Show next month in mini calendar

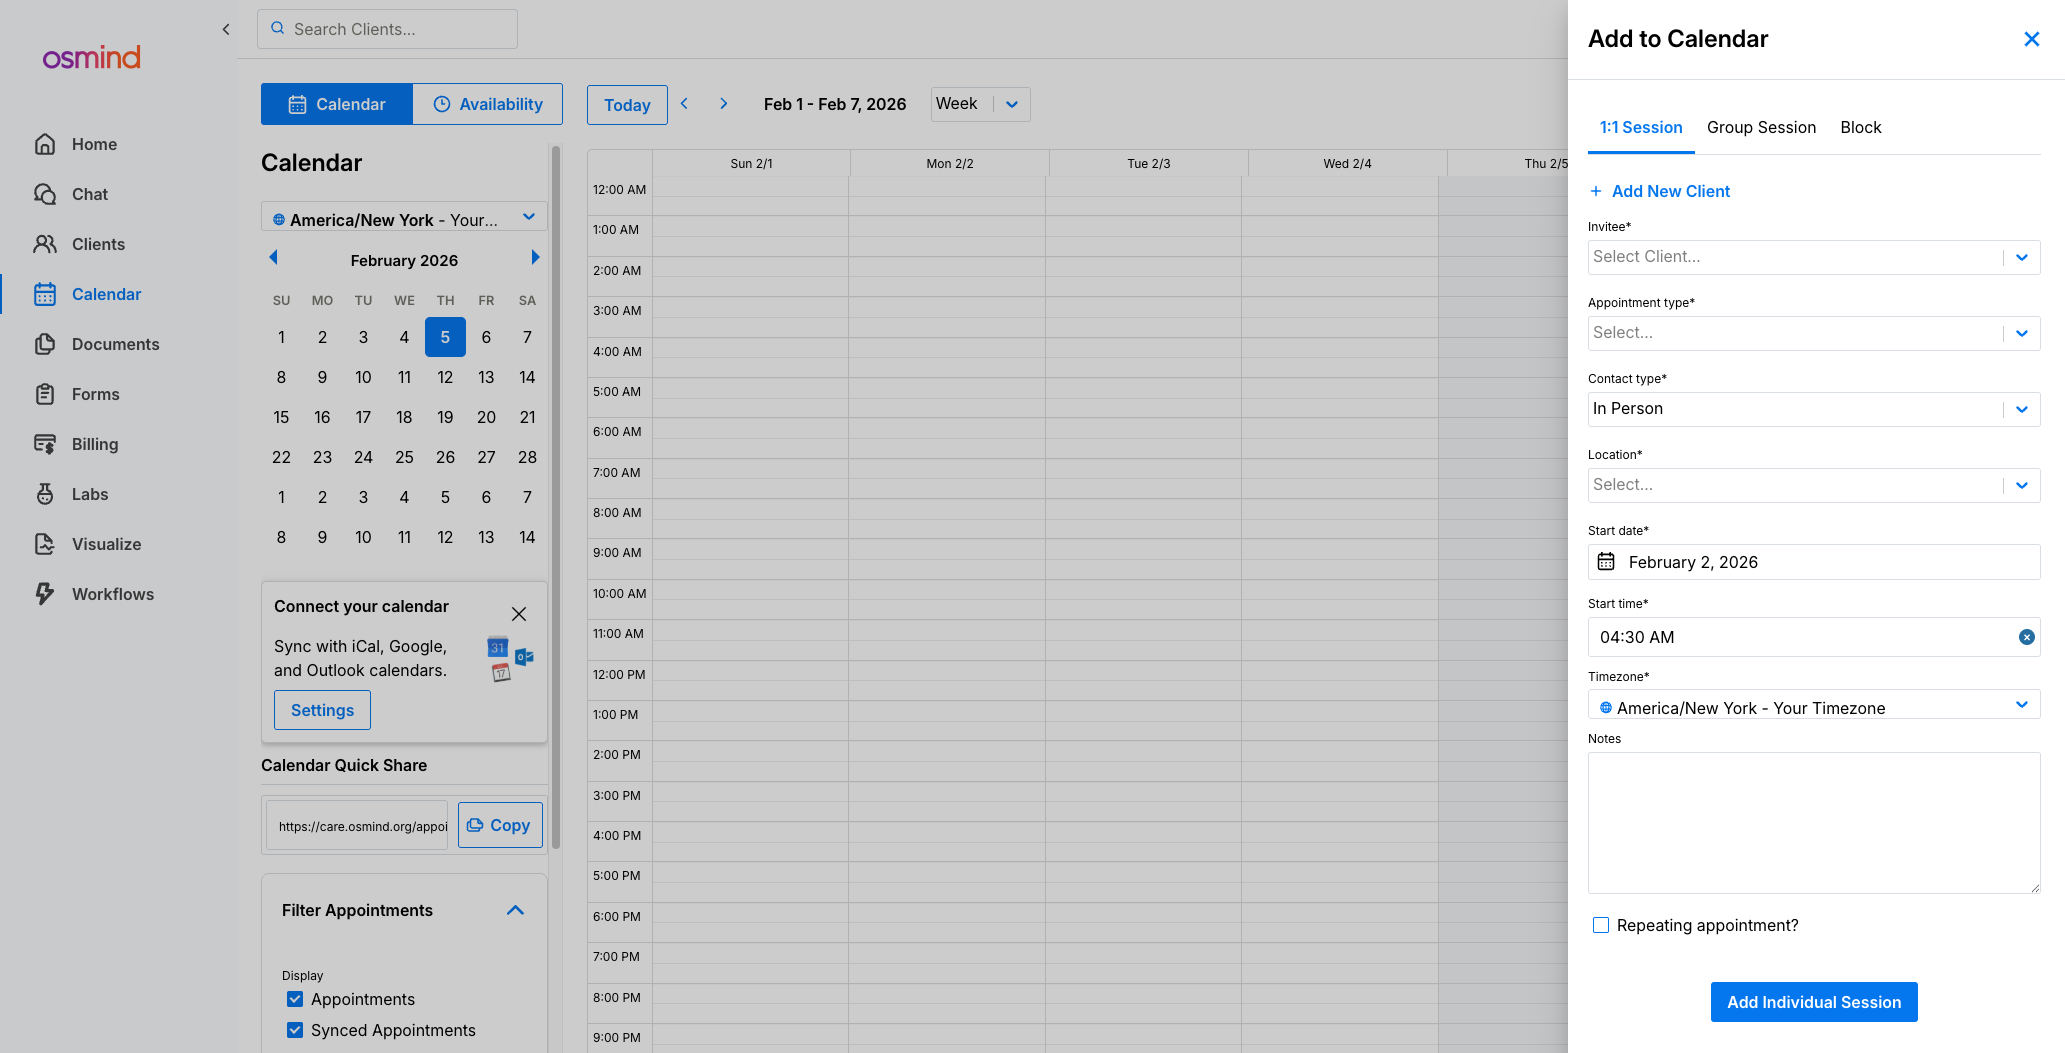tap(536, 258)
